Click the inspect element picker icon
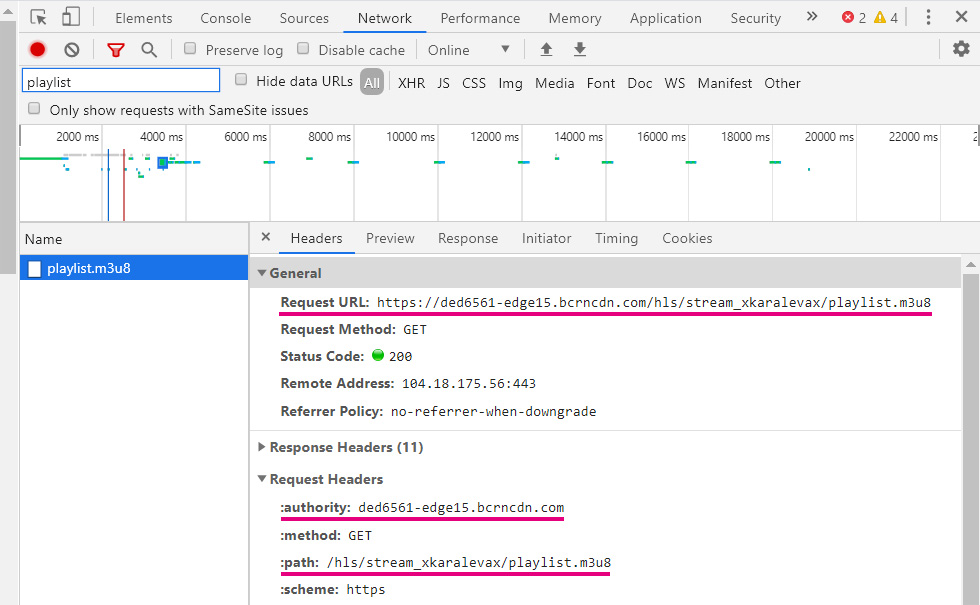This screenshot has height=605, width=980. tap(38, 17)
